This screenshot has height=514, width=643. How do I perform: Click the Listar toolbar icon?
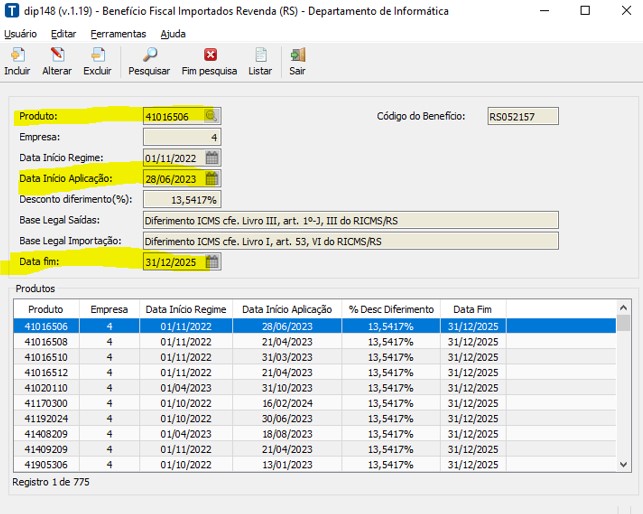tap(260, 56)
